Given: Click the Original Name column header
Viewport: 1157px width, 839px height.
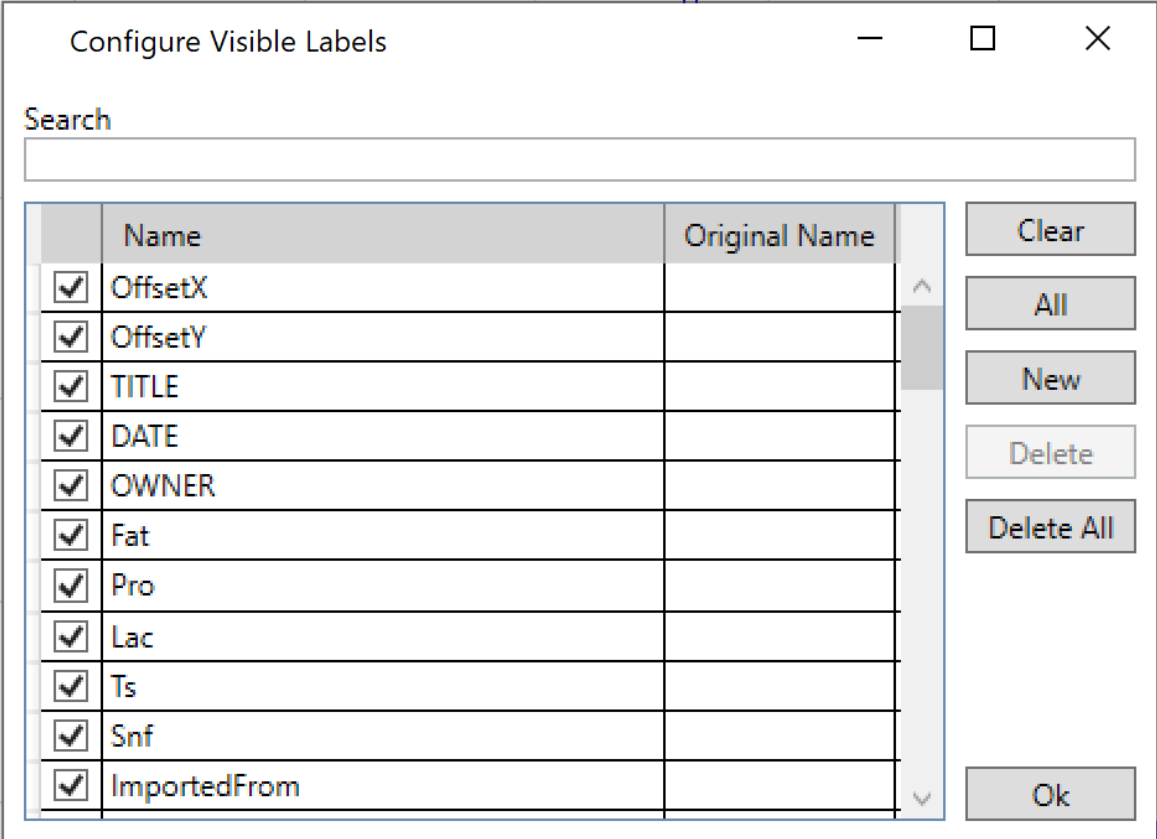Looking at the screenshot, I should tap(779, 236).
